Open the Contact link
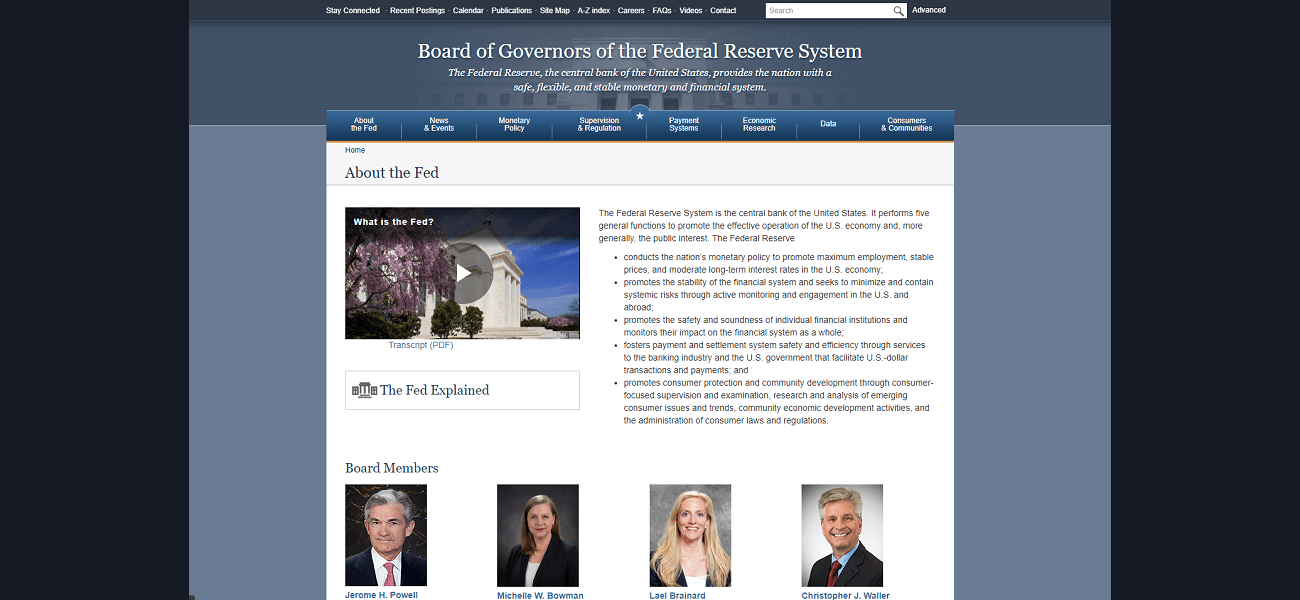This screenshot has height=600, width=1300. tap(723, 11)
